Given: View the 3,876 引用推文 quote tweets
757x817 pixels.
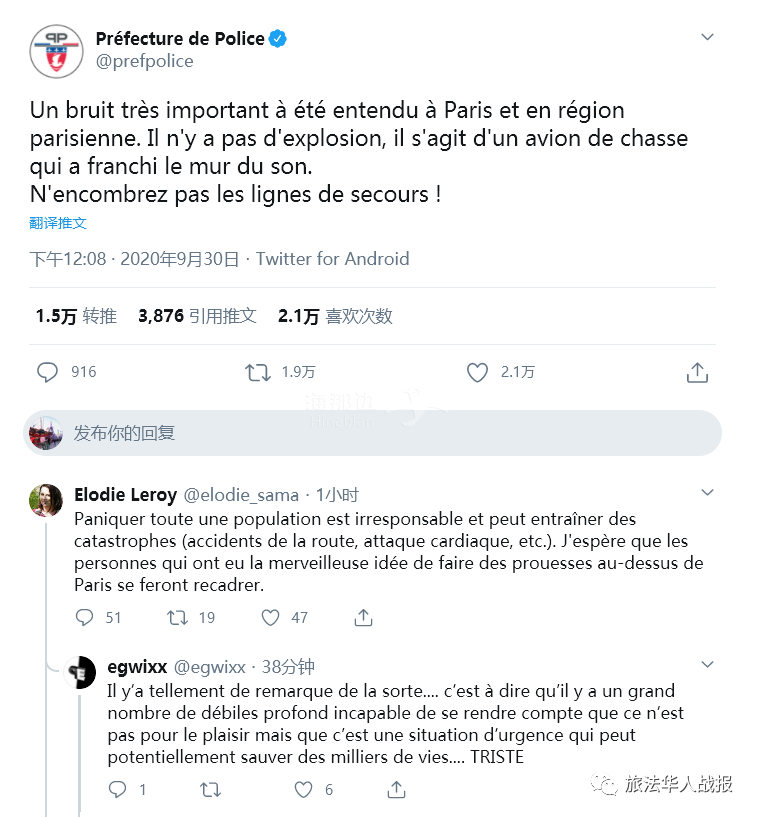Looking at the screenshot, I should tap(197, 316).
